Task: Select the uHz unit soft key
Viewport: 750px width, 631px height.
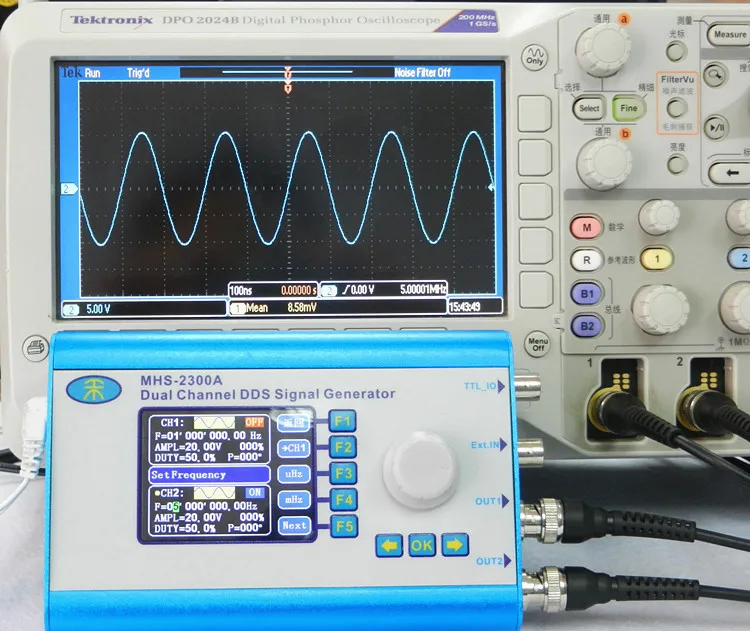Action: point(293,474)
